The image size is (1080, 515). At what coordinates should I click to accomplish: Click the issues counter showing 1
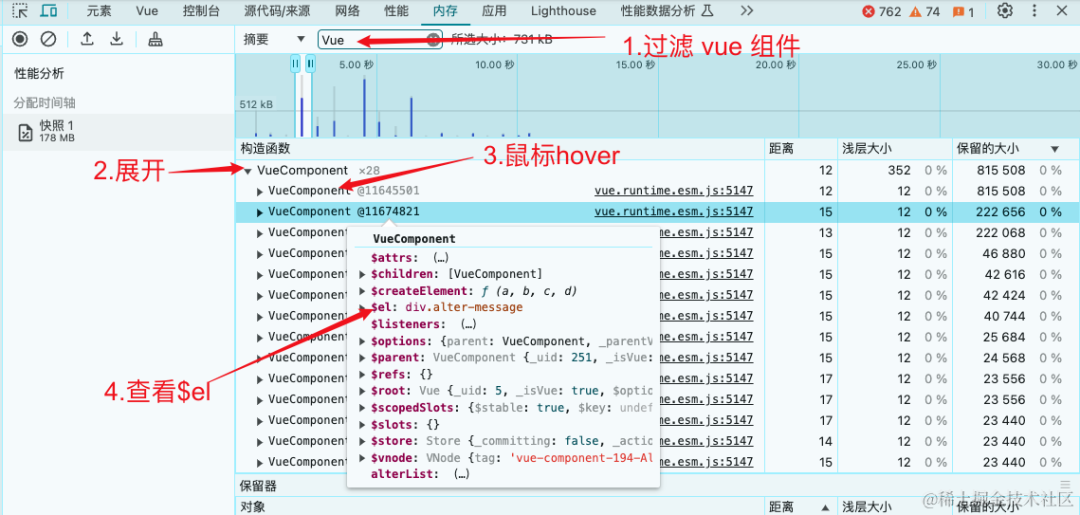tap(963, 12)
